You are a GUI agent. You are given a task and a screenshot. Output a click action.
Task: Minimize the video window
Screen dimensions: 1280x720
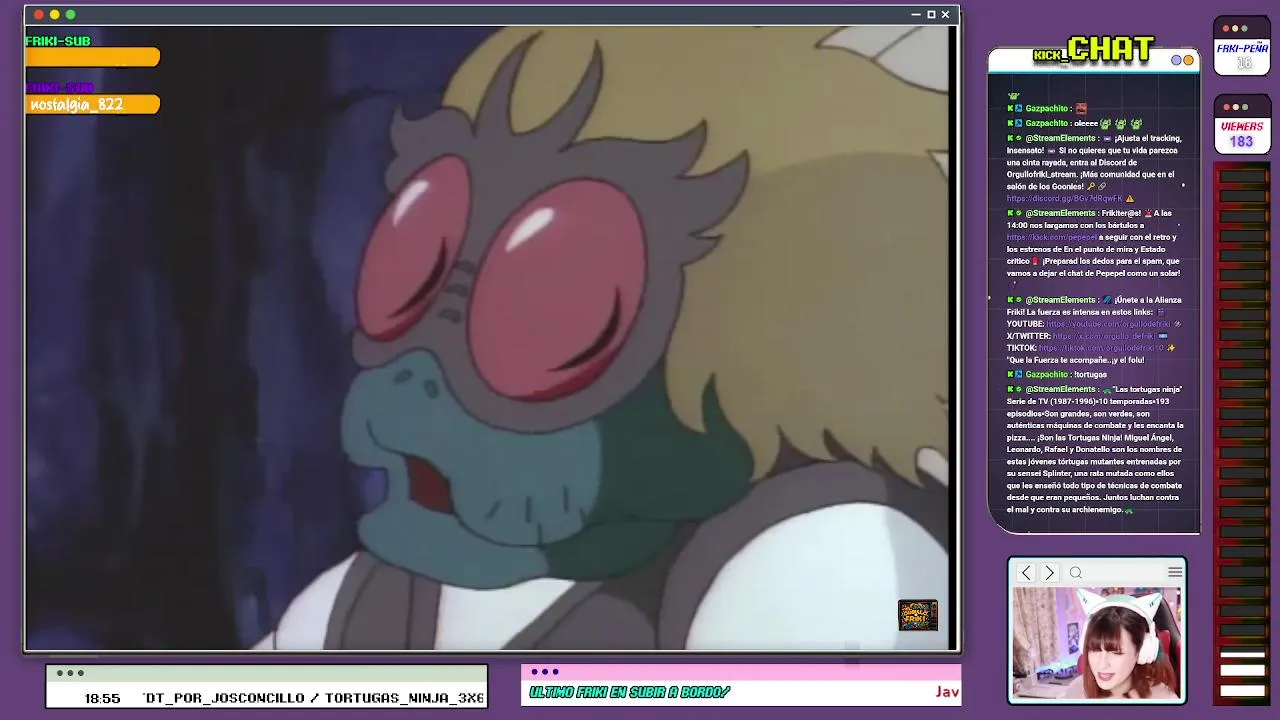pyautogui.click(x=916, y=15)
